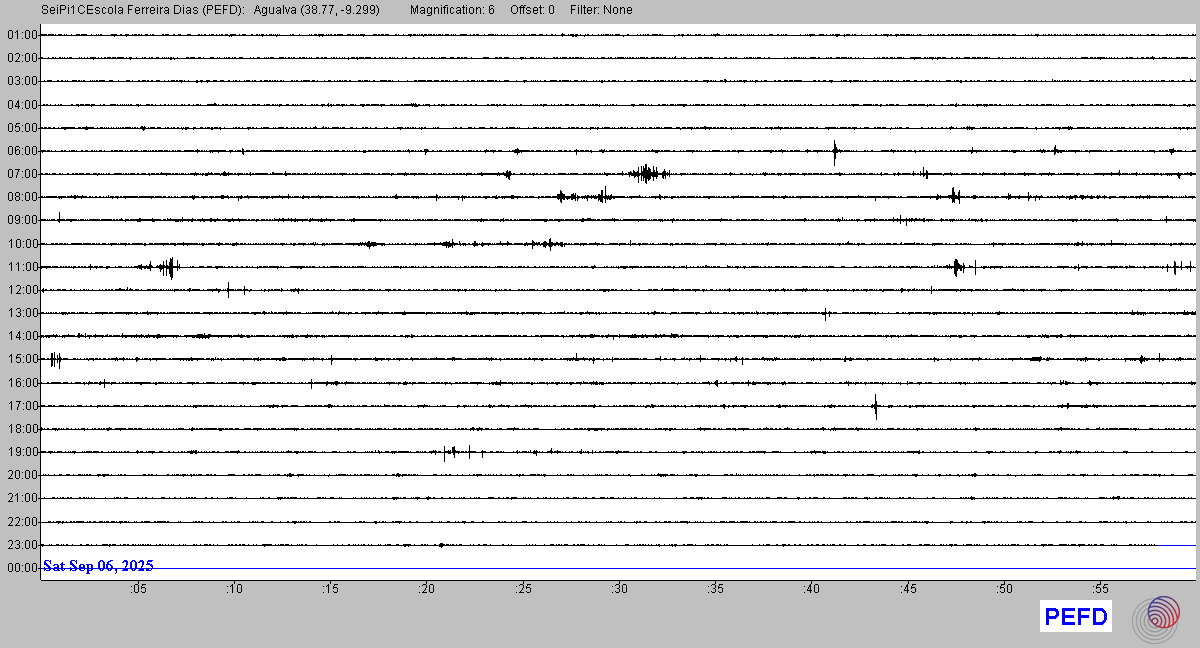This screenshot has height=648, width=1200.
Task: Click the :30 minute axis label
Action: (618, 589)
